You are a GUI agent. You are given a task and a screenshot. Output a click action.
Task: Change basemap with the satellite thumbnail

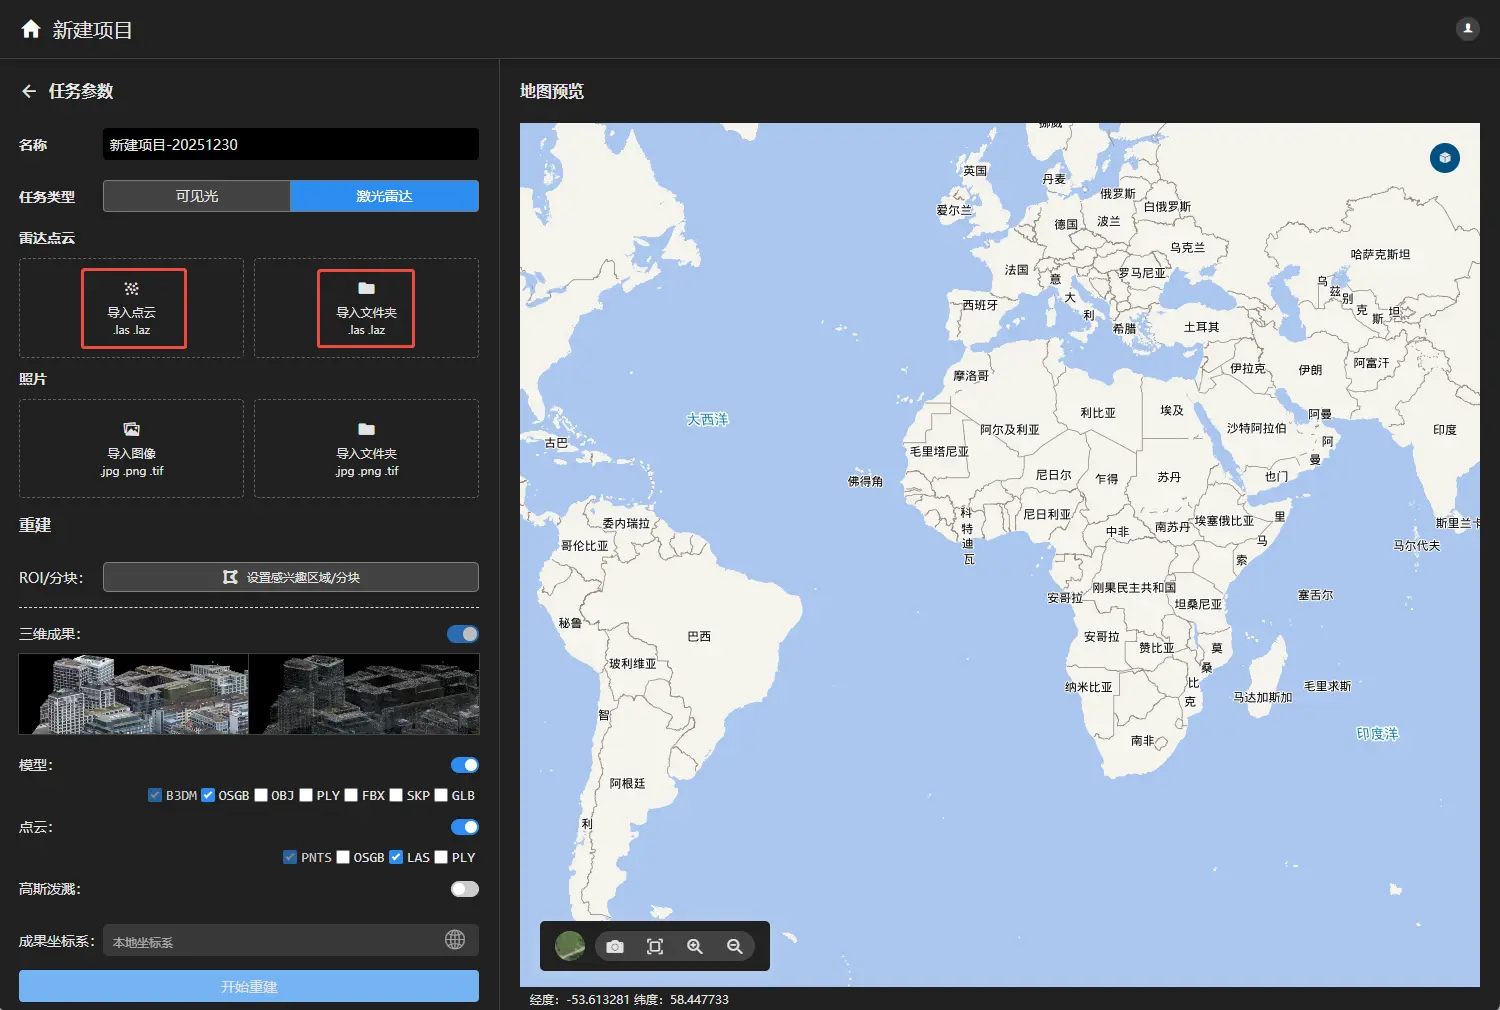click(570, 946)
